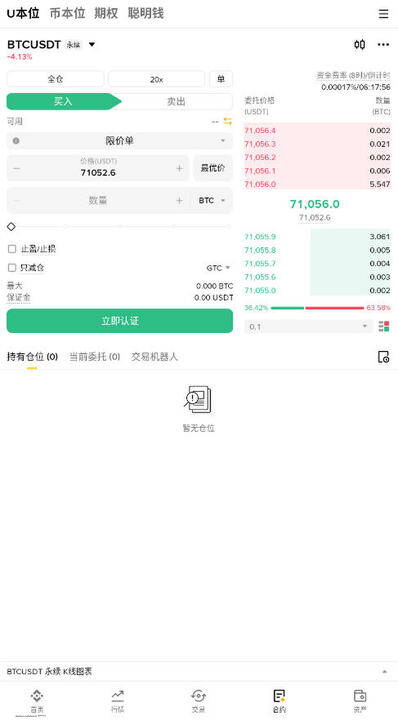The image size is (398, 720).
Task: Open the BTCUSDT pair selector arrow
Action: 92,45
